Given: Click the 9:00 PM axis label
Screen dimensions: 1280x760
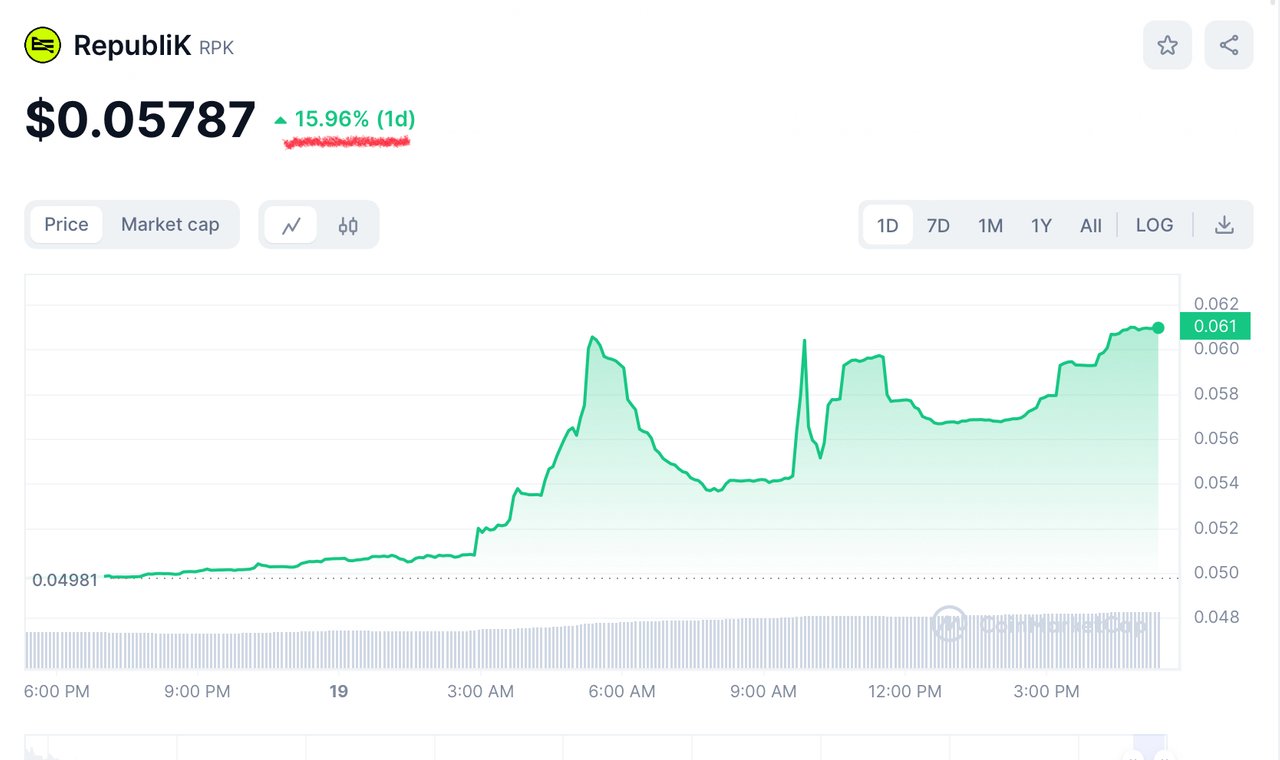Looking at the screenshot, I should tap(197, 691).
